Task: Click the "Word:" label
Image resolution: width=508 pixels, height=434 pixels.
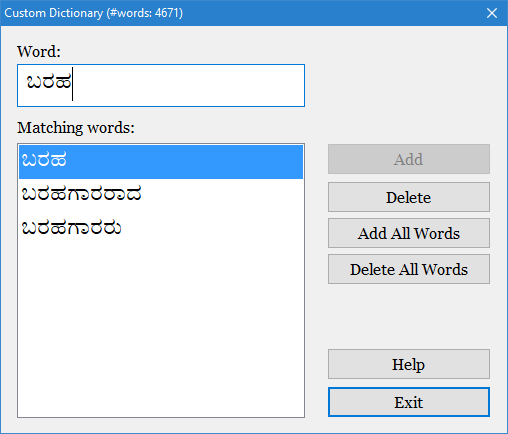Action: coord(39,52)
